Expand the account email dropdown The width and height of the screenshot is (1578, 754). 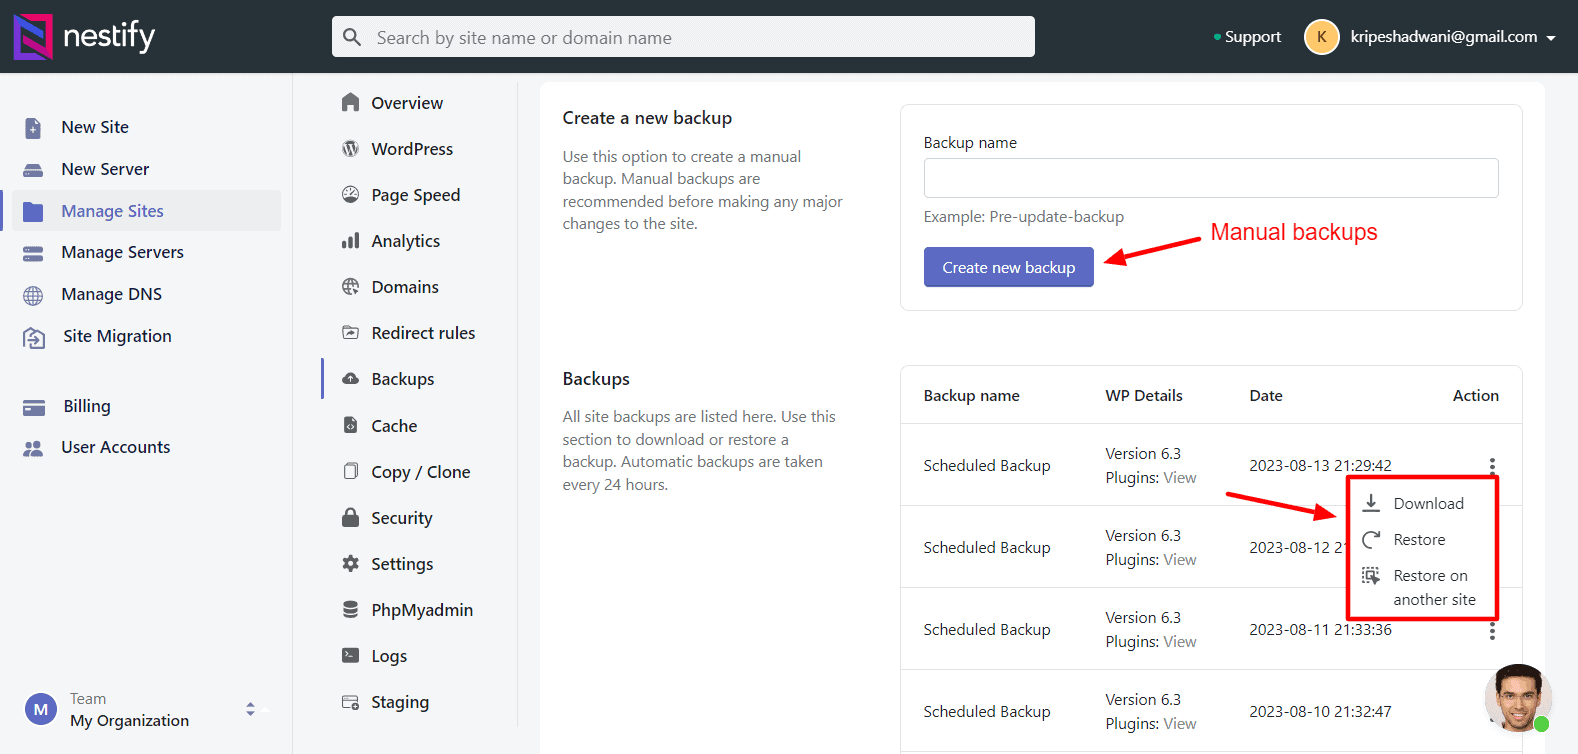pyautogui.click(x=1551, y=38)
